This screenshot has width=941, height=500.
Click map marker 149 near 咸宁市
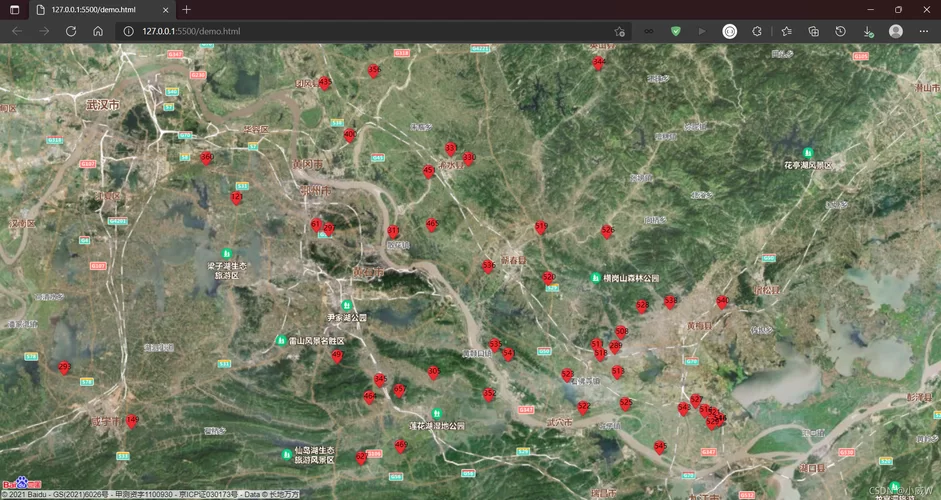tap(132, 421)
